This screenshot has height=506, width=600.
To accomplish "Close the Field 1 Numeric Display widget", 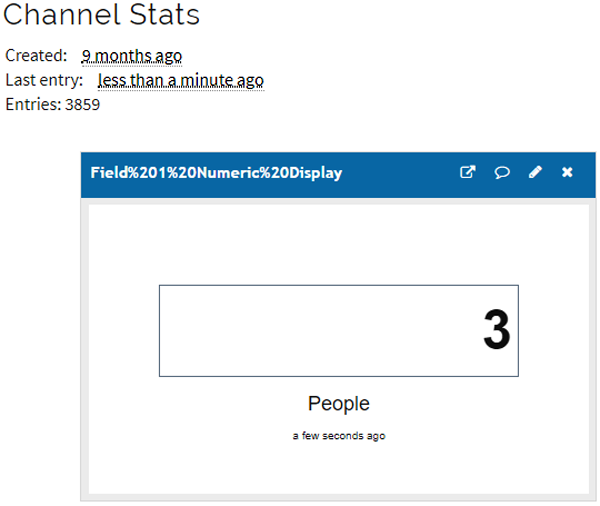I will pos(567,173).
